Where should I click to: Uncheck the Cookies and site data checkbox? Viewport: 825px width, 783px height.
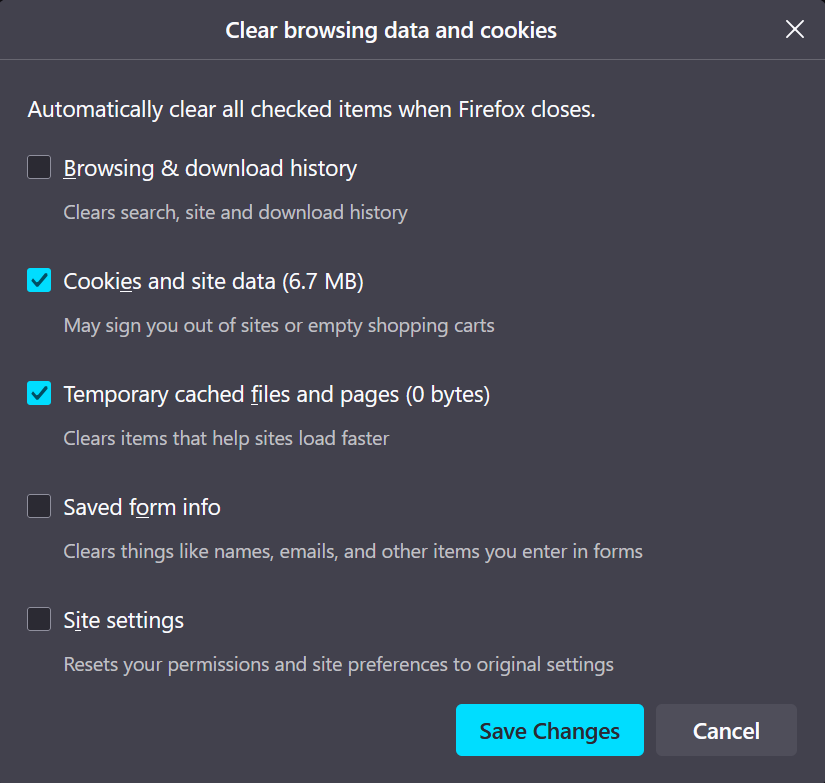39,281
